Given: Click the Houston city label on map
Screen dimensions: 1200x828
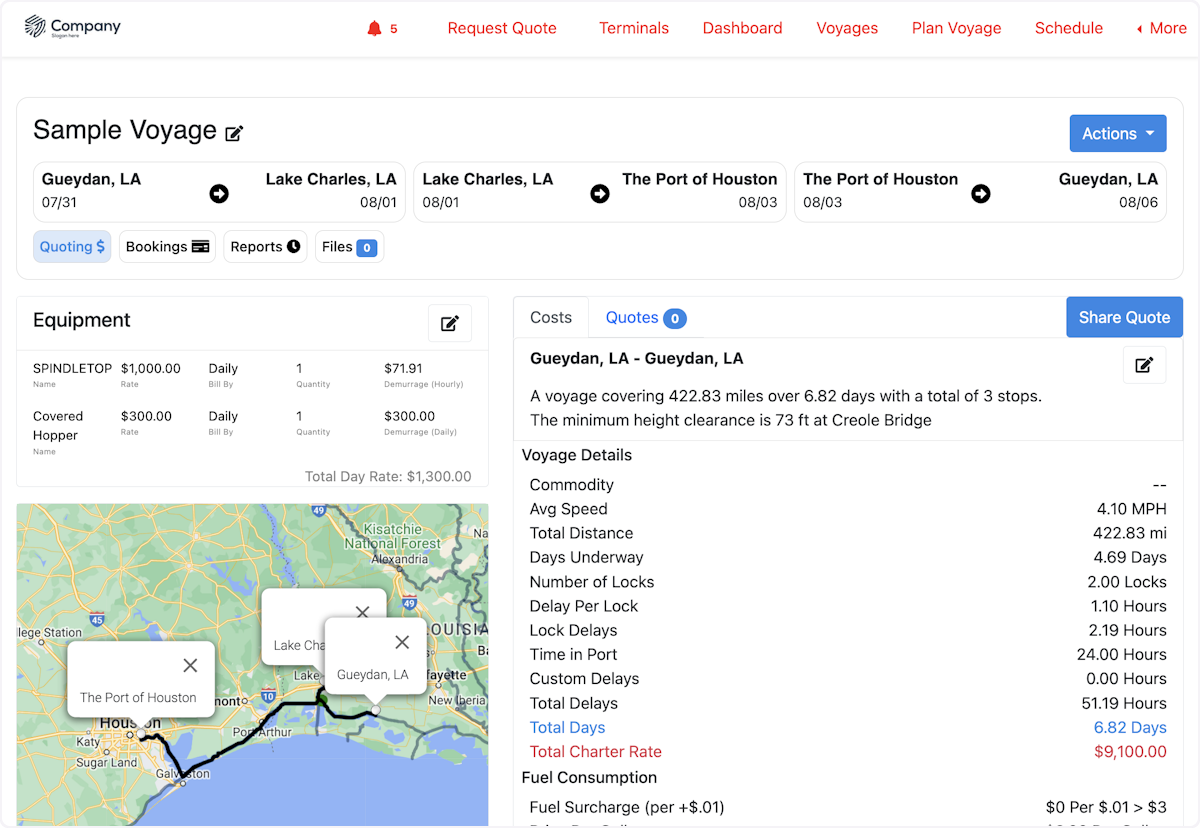Looking at the screenshot, I should click(x=130, y=722).
